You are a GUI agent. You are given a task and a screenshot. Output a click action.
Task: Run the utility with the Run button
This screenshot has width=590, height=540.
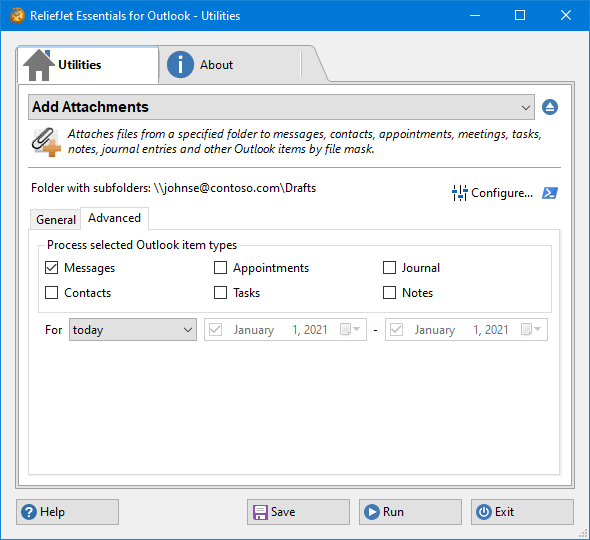click(x=410, y=512)
